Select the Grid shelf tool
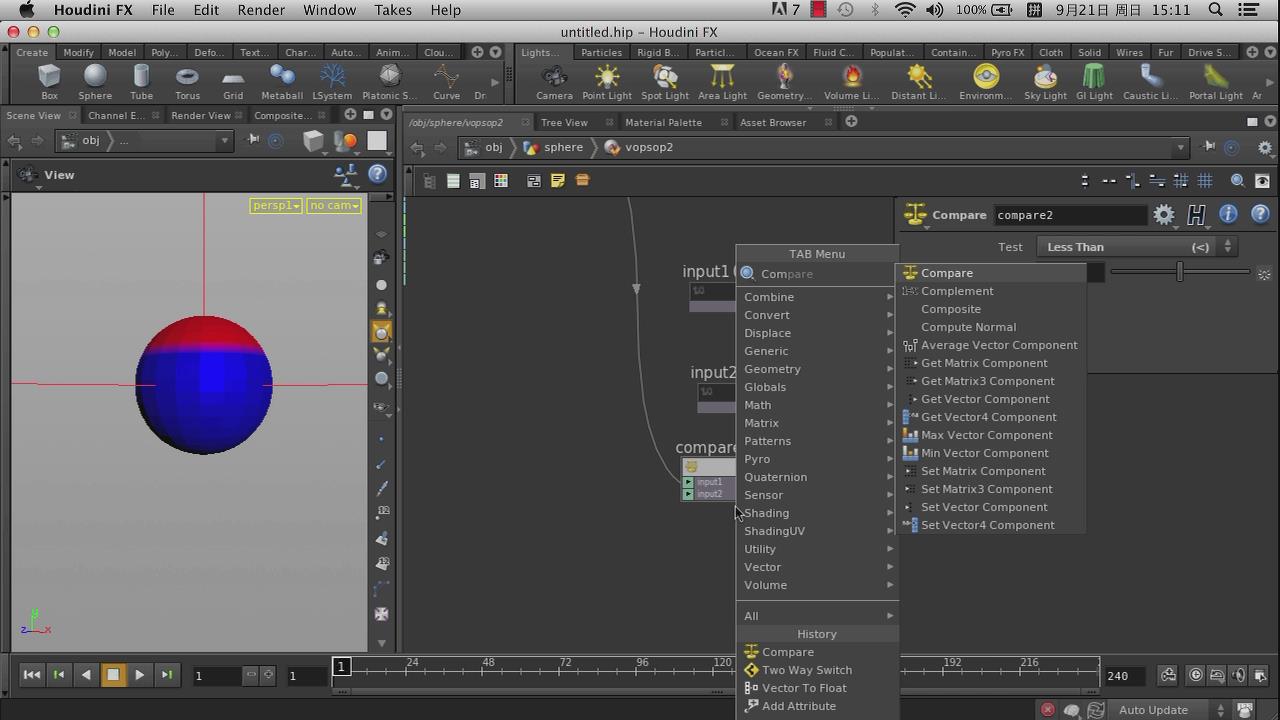The height and width of the screenshot is (720, 1280). 233,82
